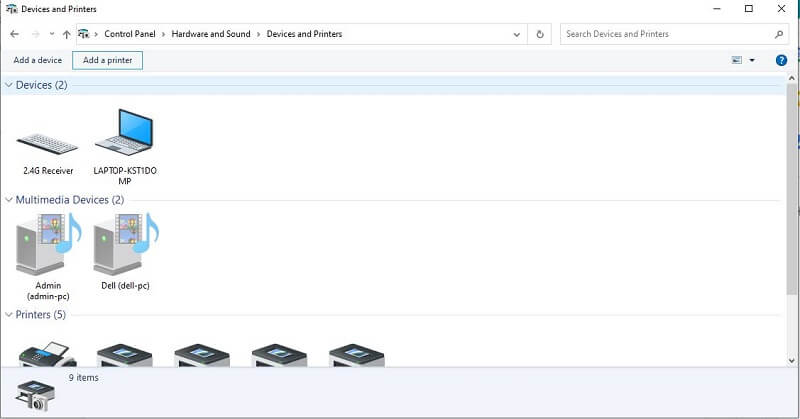Click the scrollbar up arrow
800x419 pixels.
coord(792,78)
